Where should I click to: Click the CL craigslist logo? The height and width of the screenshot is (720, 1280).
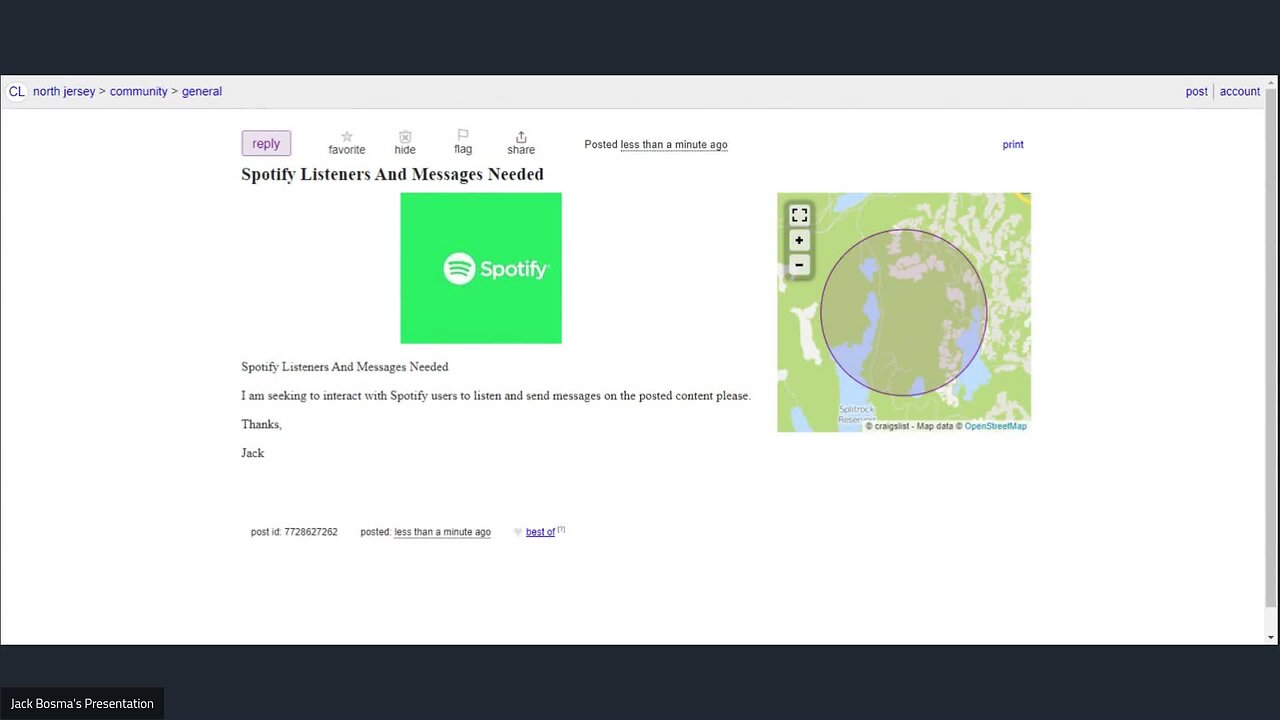coord(17,91)
